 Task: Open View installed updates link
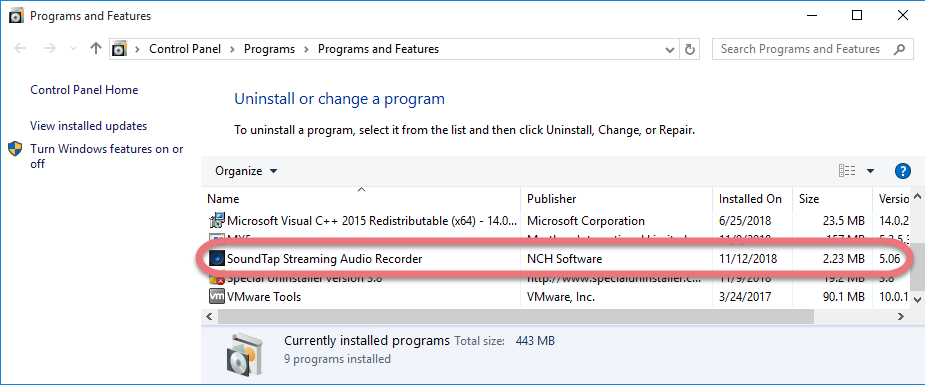click(x=88, y=126)
